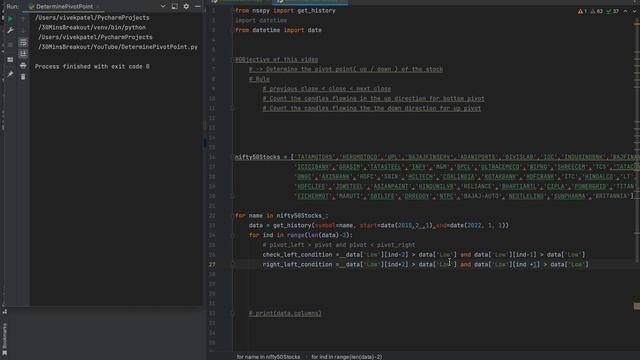Stop the process using the stop icon
Image resolution: width=640 pixels, height=360 pixels.
[x=10, y=44]
